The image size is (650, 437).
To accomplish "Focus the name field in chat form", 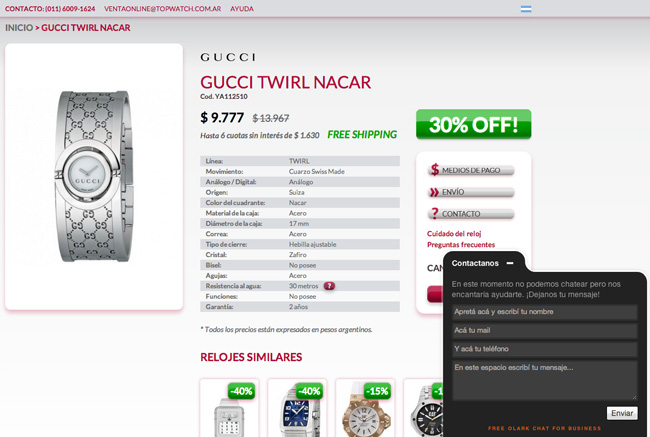I will pyautogui.click(x=545, y=312).
